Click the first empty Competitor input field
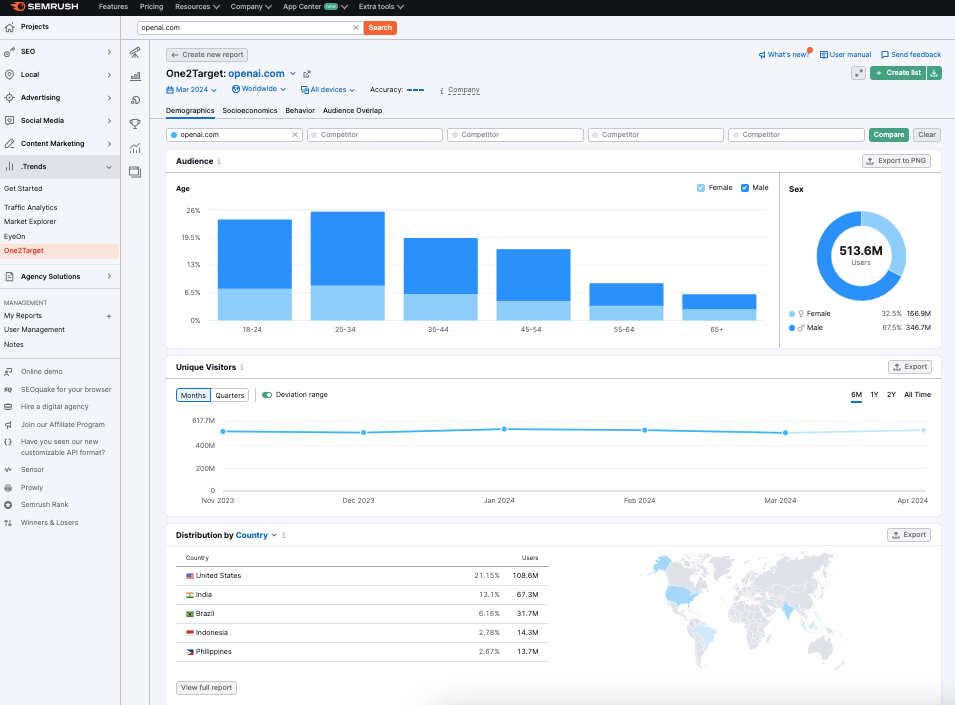The width and height of the screenshot is (955, 705). tap(375, 135)
